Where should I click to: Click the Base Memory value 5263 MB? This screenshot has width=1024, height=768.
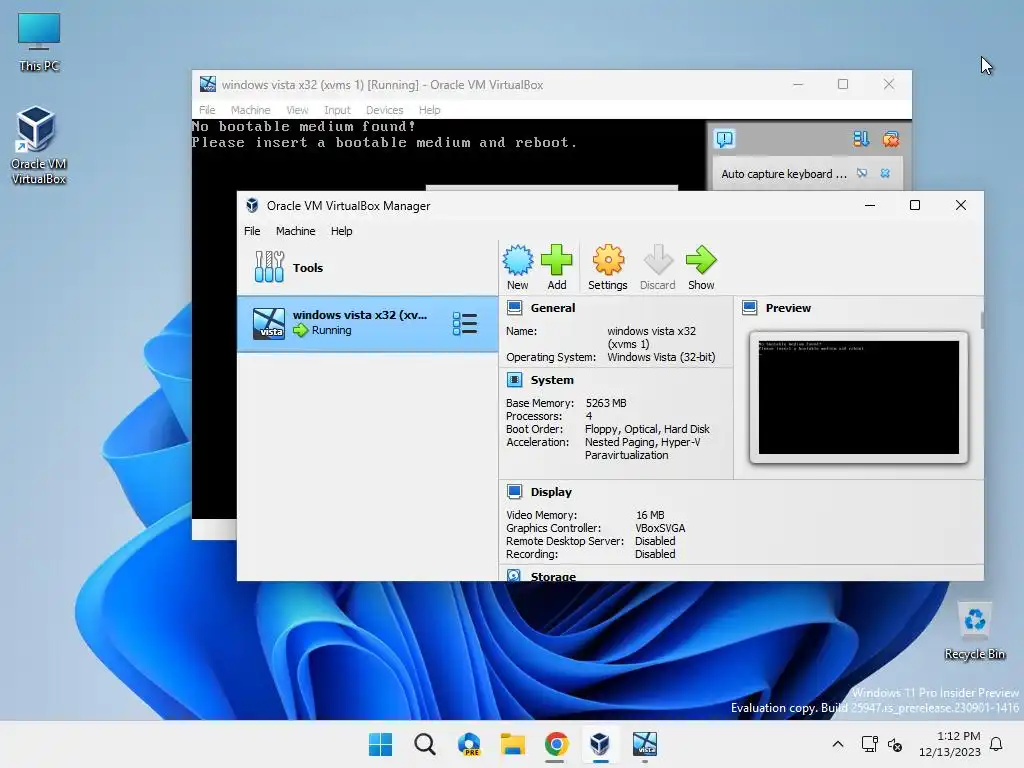coord(606,403)
